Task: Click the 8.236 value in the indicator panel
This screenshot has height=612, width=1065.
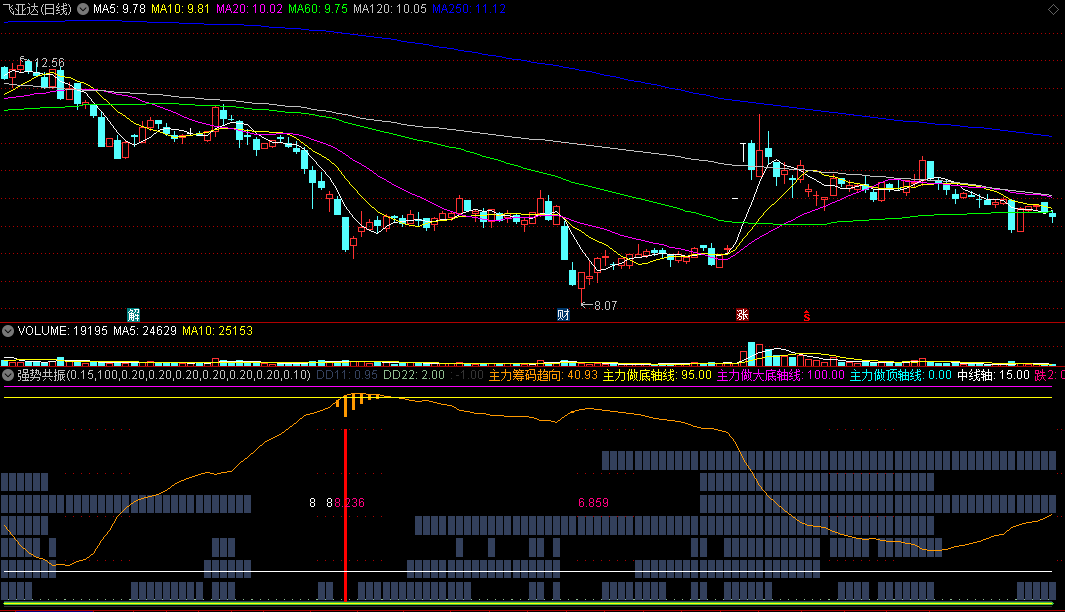Action: tap(349, 503)
